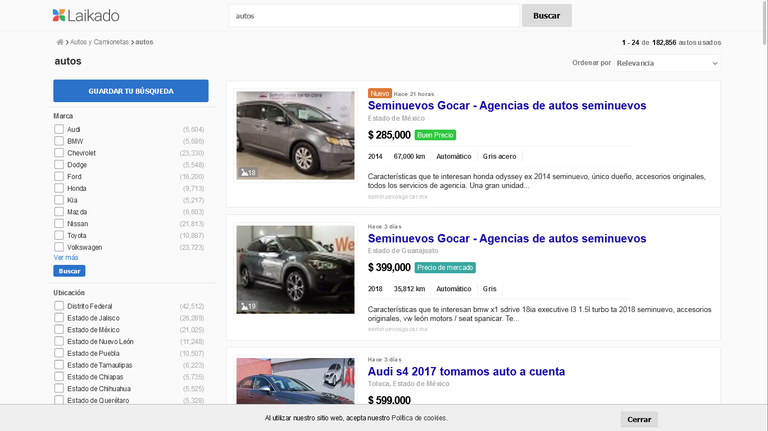Open photo count icon on BMW X1 thumbnail
Image resolution: width=768 pixels, height=431 pixels.
[248, 306]
